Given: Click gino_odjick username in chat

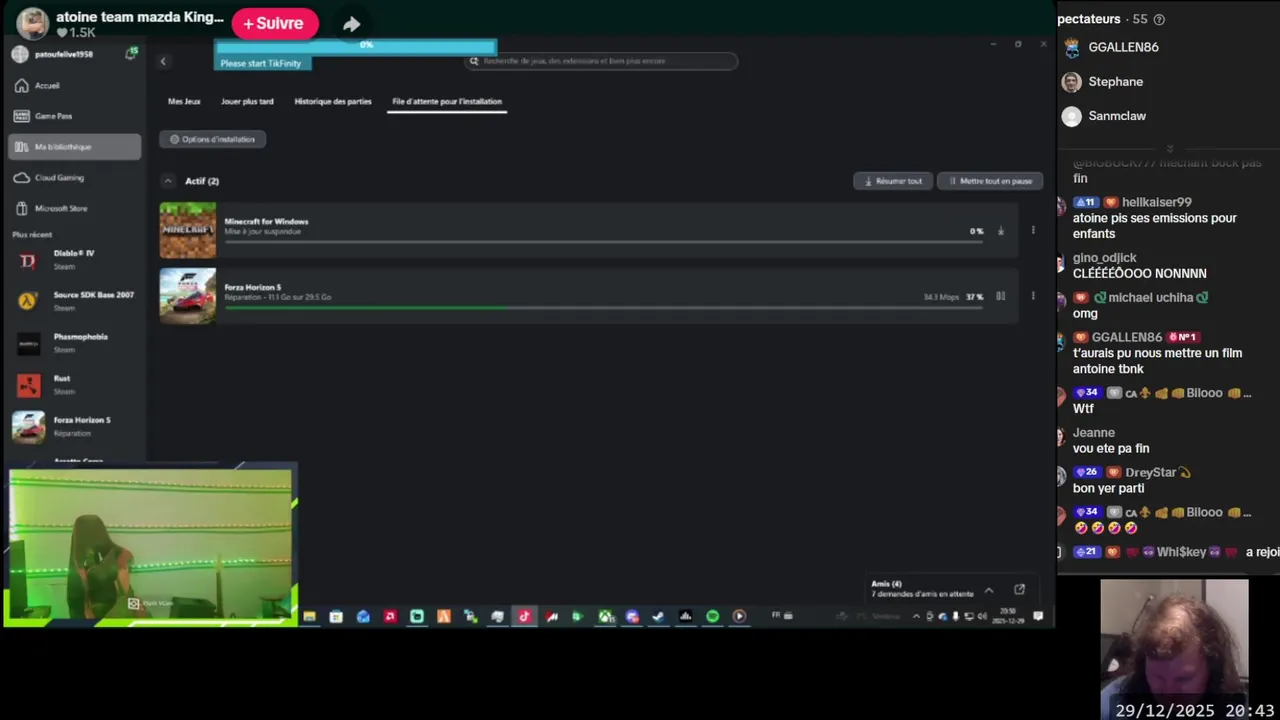Looking at the screenshot, I should click(x=1105, y=258).
